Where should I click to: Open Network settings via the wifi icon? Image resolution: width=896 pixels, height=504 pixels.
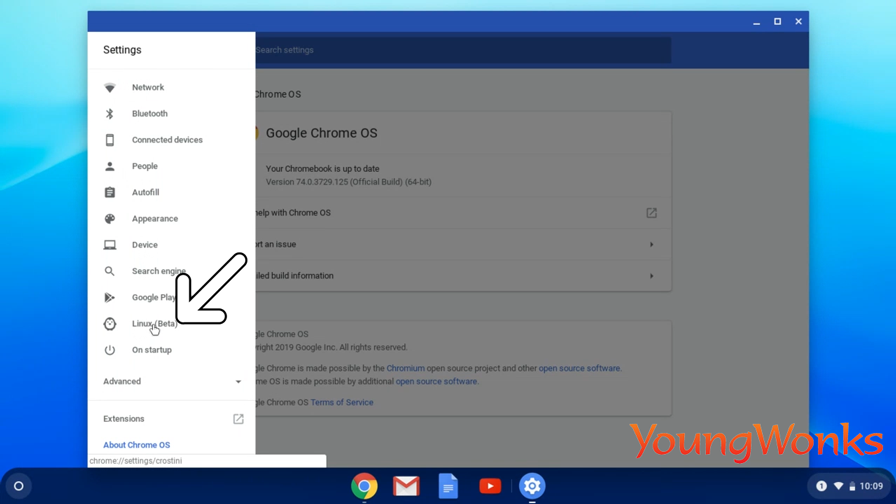point(110,87)
